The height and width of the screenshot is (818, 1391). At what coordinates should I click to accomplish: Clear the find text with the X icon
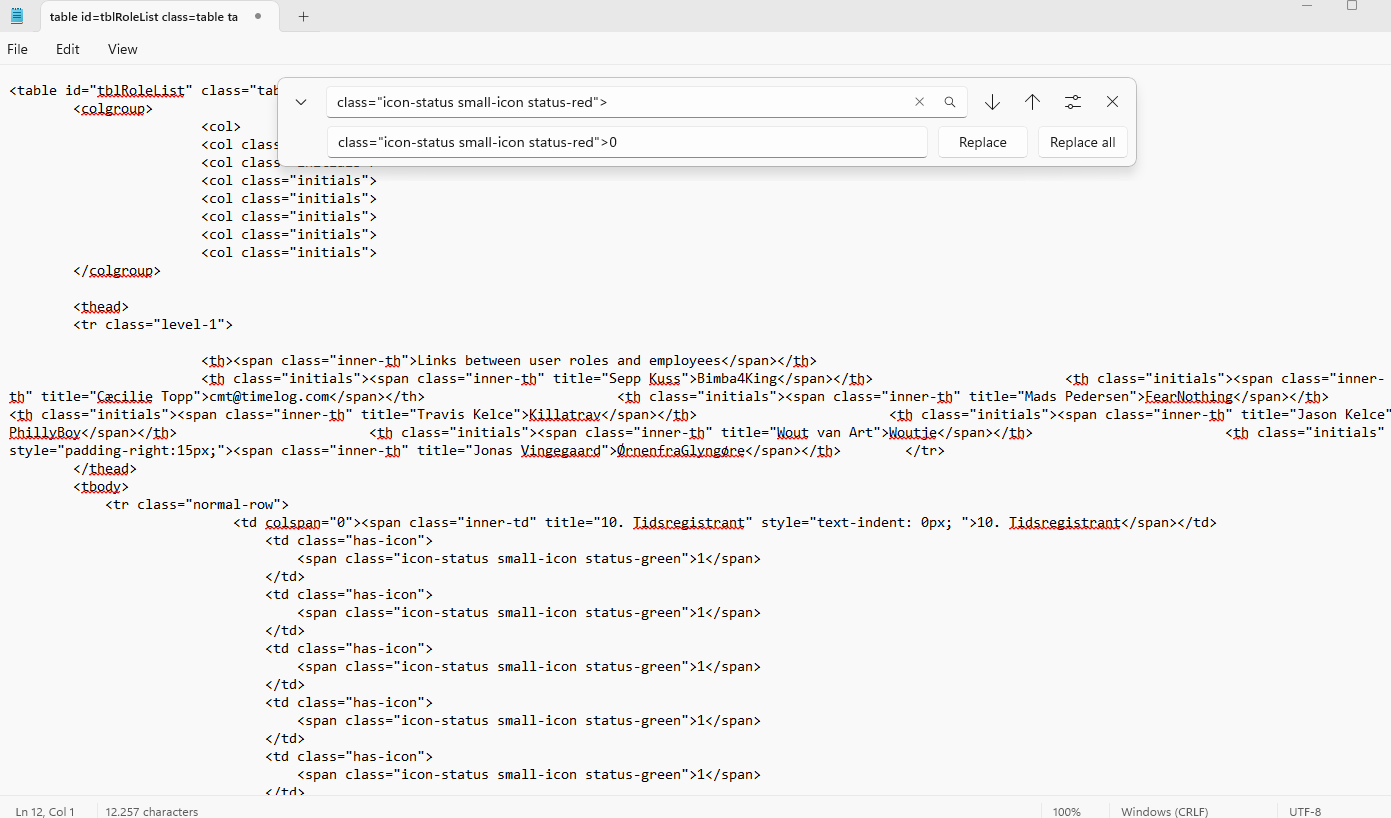[919, 102]
